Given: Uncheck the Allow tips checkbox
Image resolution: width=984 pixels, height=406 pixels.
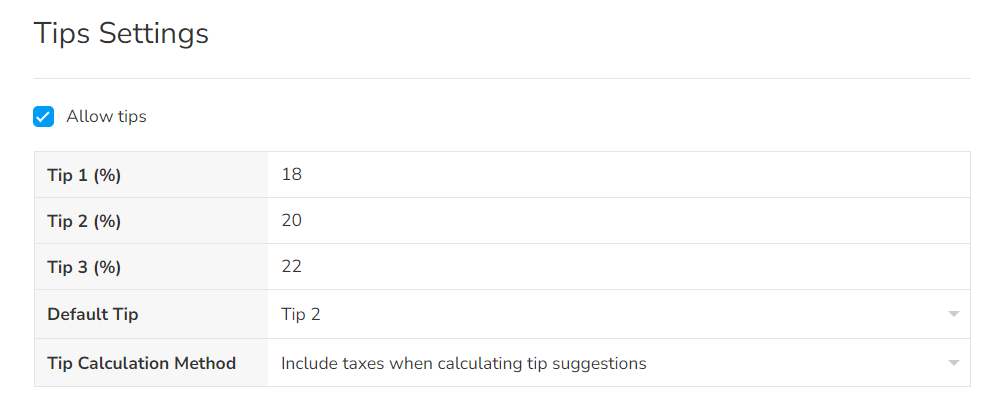Looking at the screenshot, I should click(44, 117).
